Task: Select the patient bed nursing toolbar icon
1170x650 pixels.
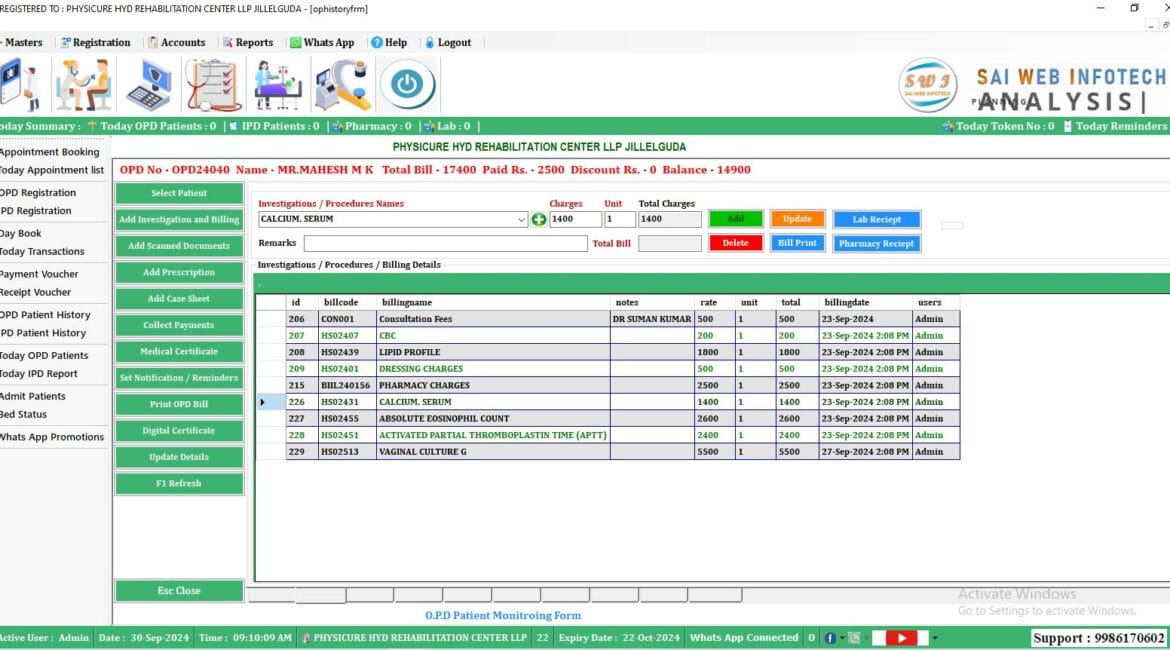Action: [278, 84]
